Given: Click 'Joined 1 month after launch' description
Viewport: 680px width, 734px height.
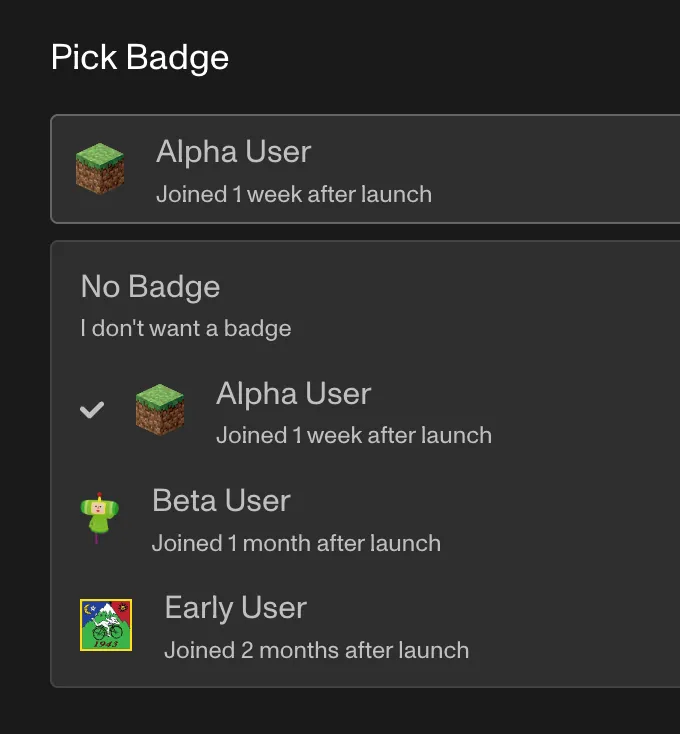Looking at the screenshot, I should pyautogui.click(x=296, y=543).
